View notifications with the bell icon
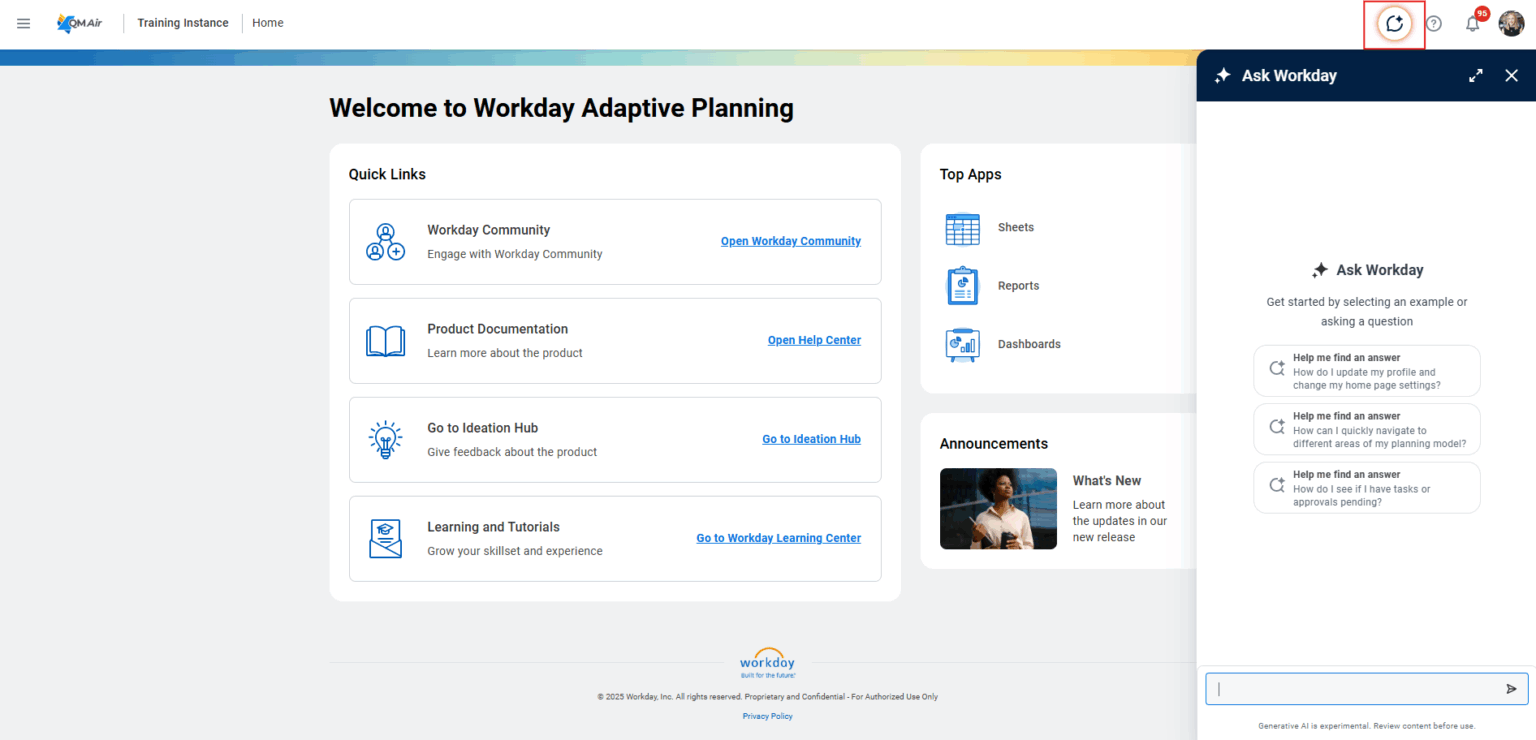 point(1472,22)
